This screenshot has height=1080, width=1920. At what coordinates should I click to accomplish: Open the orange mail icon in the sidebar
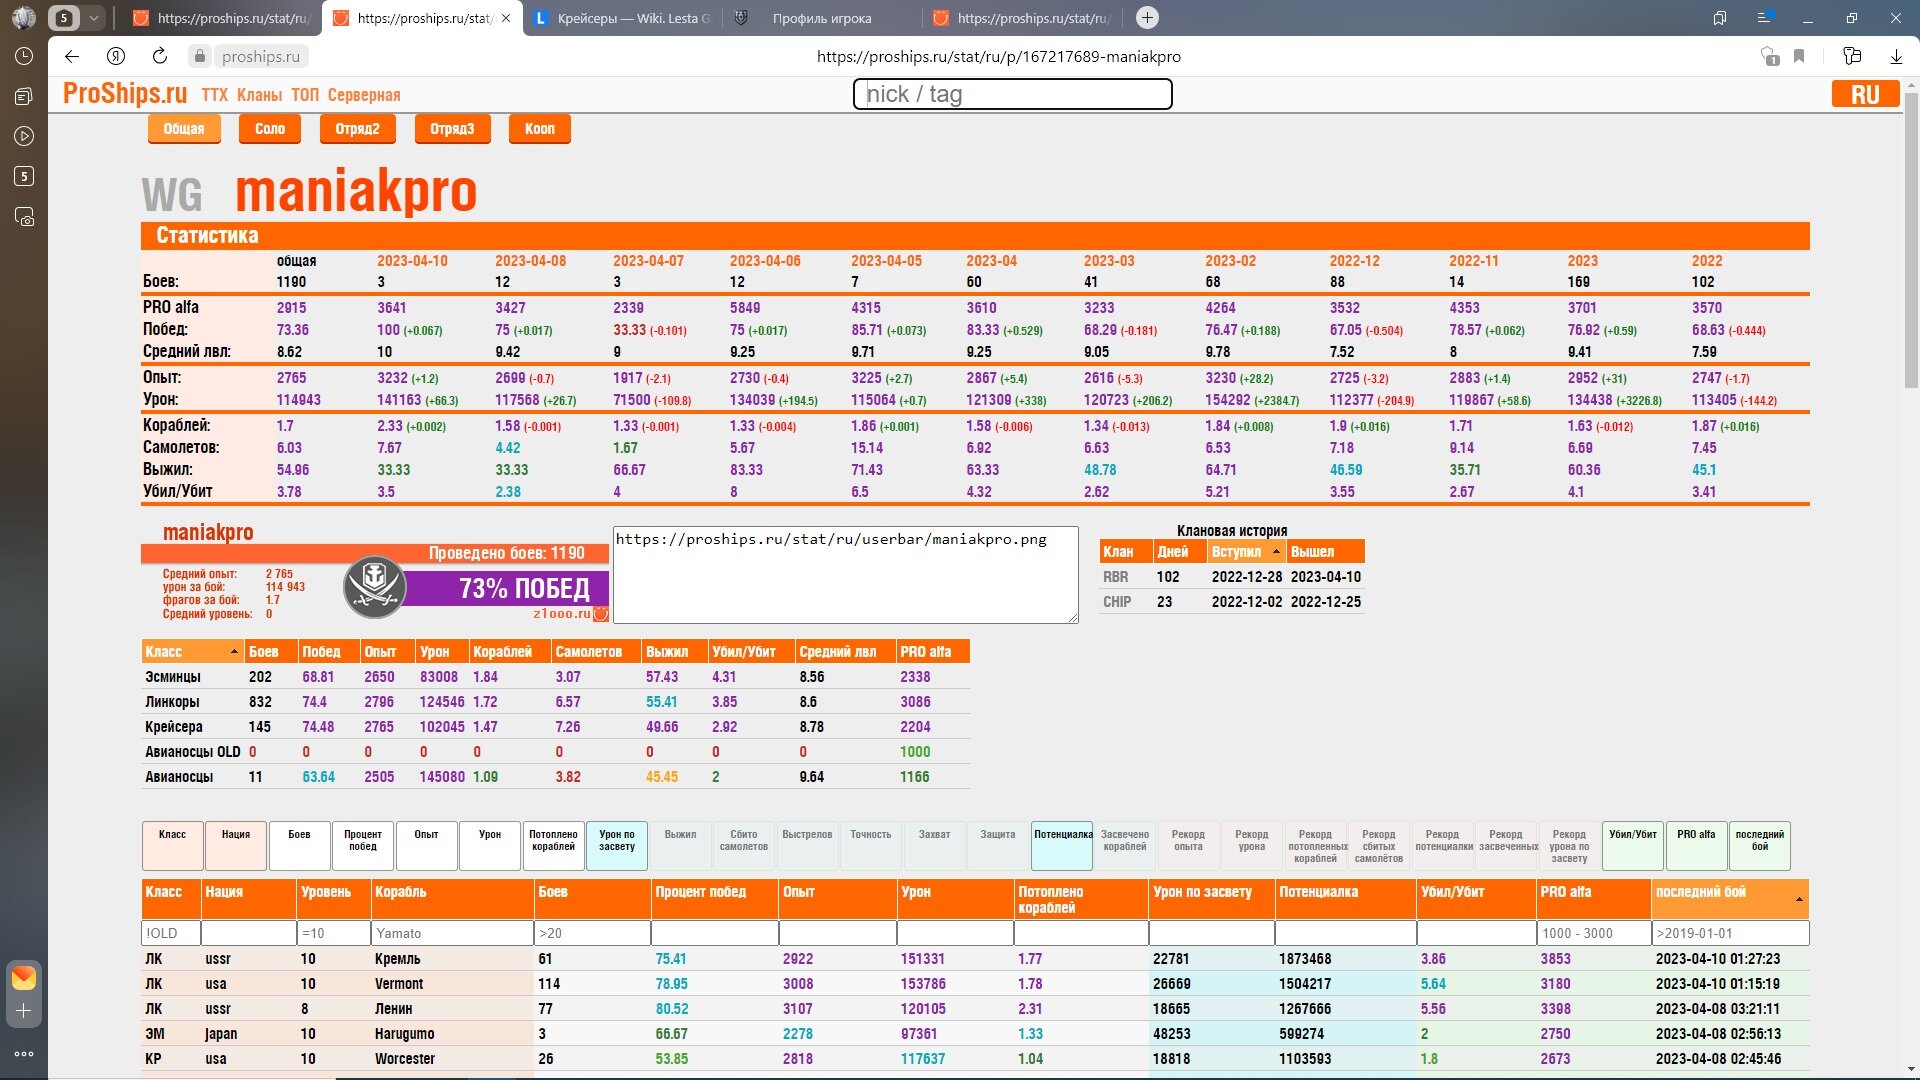click(24, 978)
